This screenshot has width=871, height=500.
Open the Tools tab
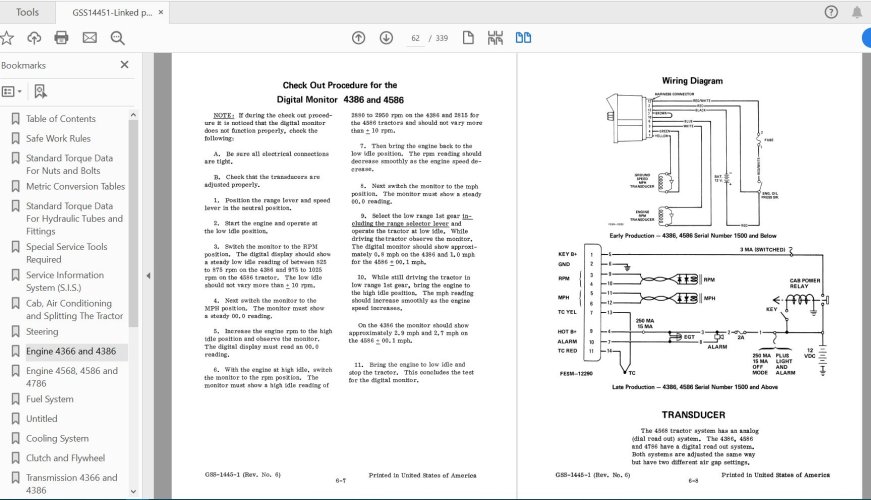(x=28, y=12)
